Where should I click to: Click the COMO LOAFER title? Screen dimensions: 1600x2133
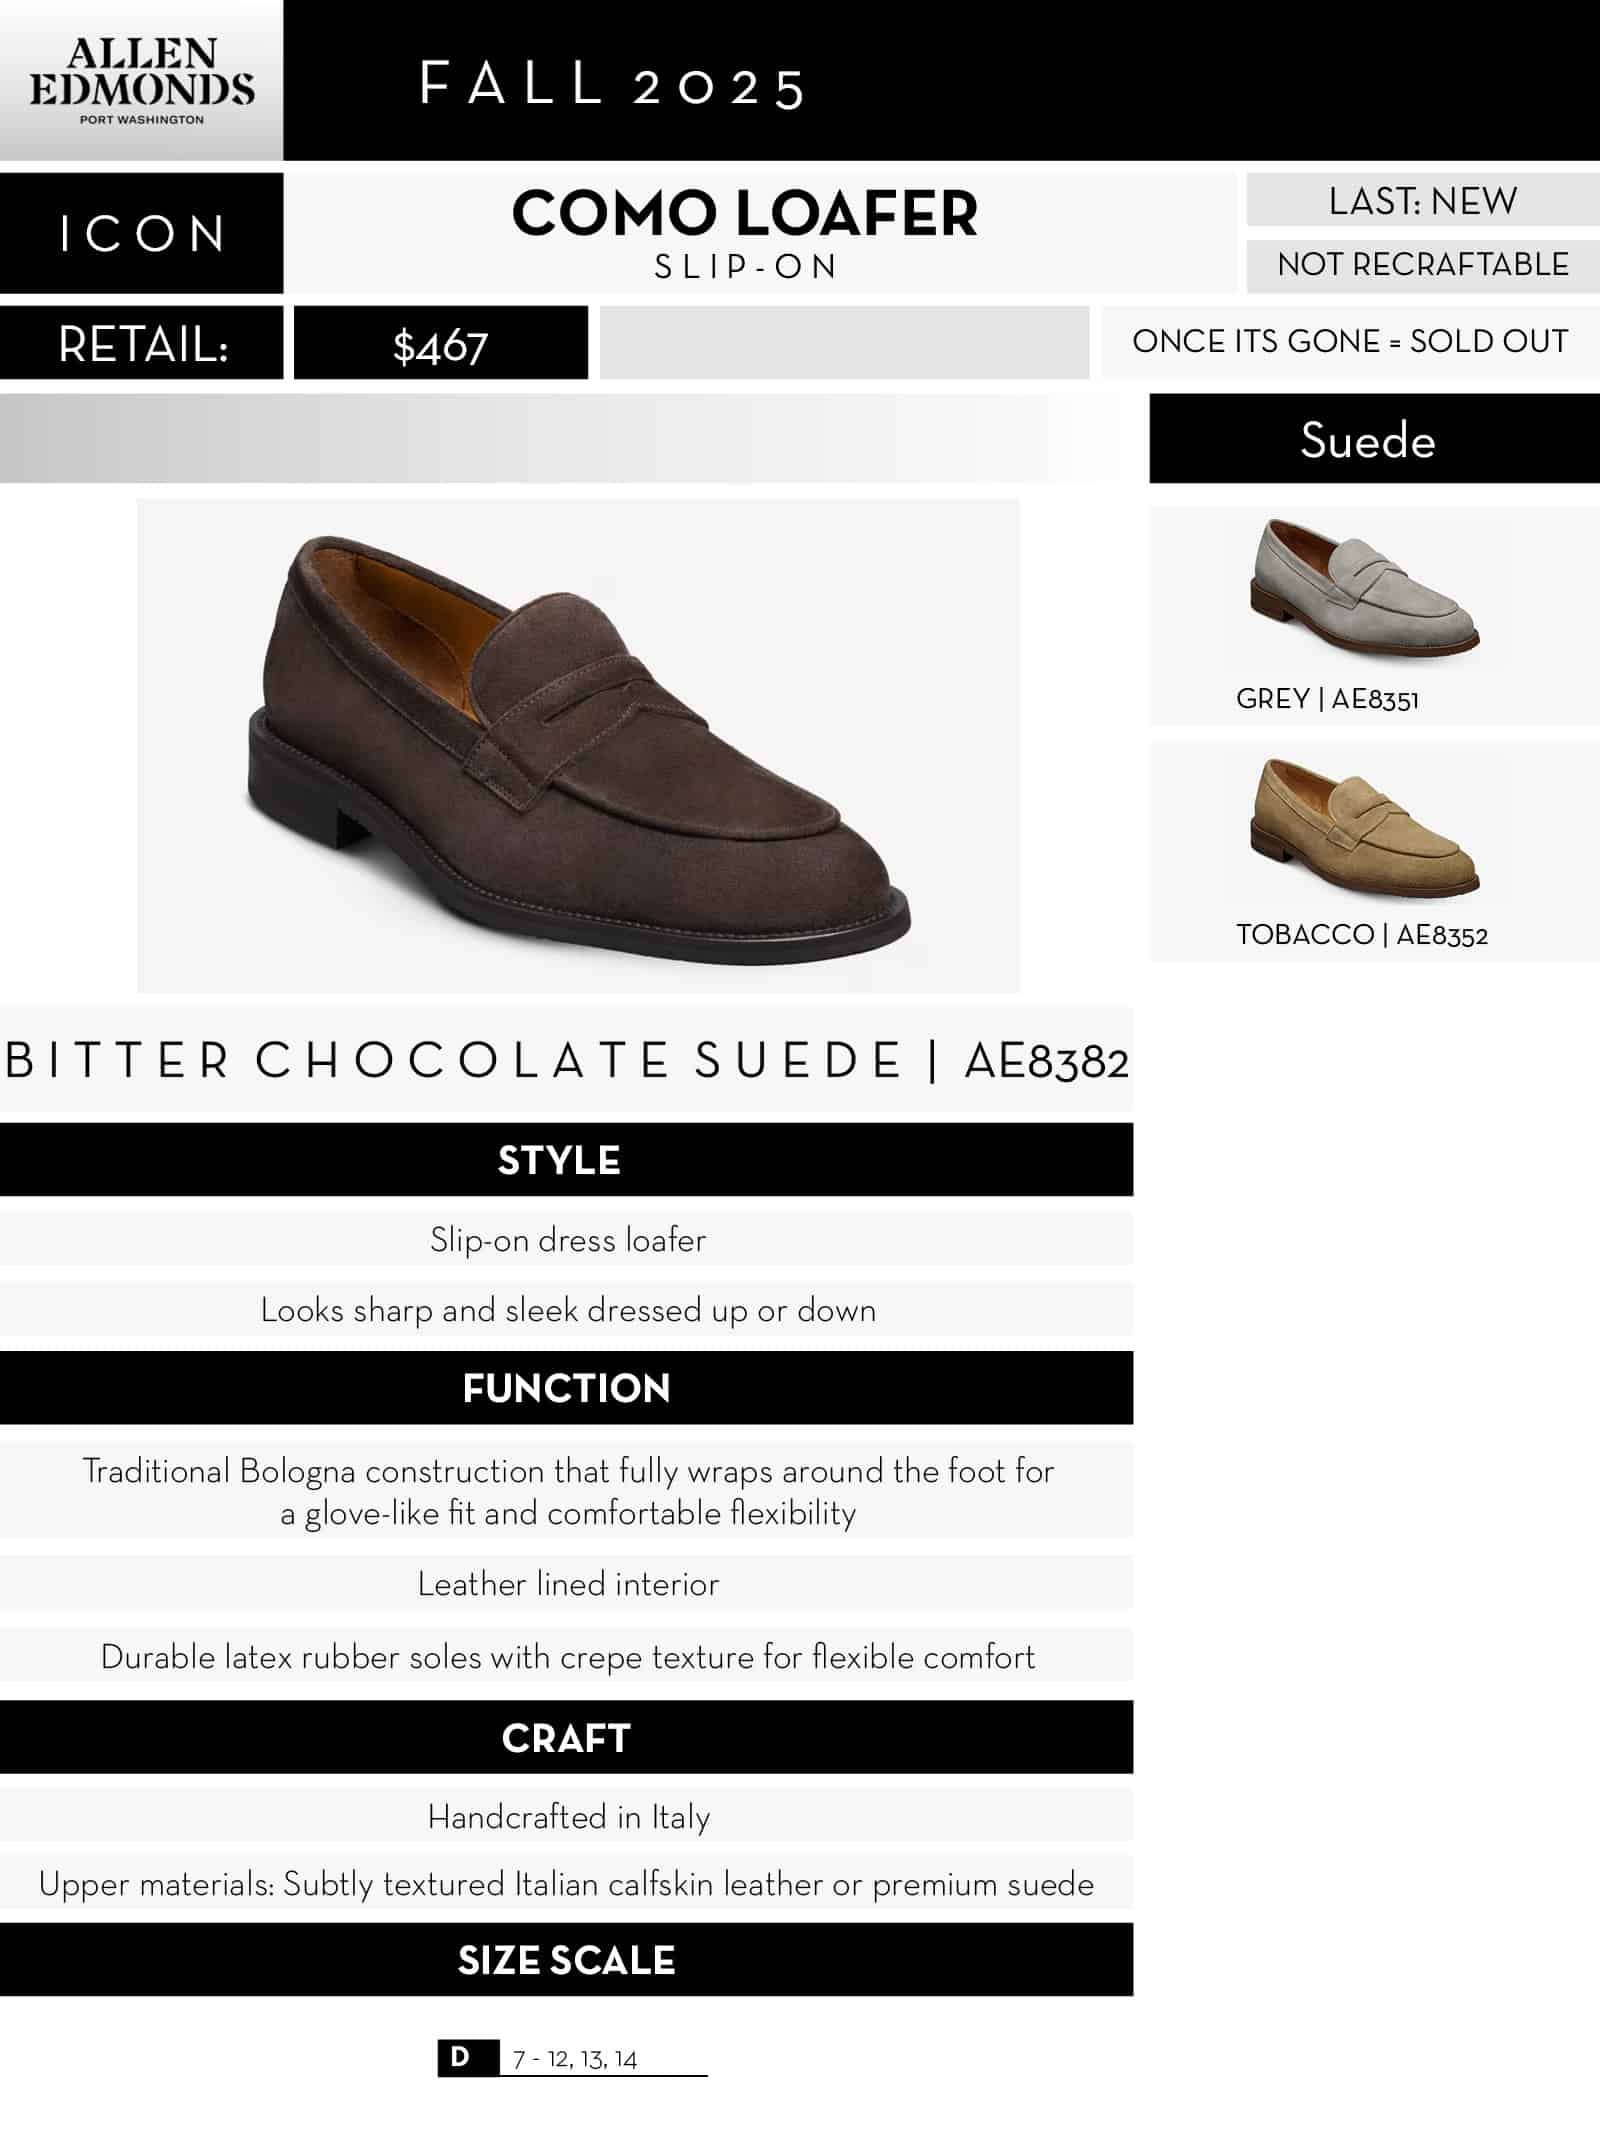(744, 214)
